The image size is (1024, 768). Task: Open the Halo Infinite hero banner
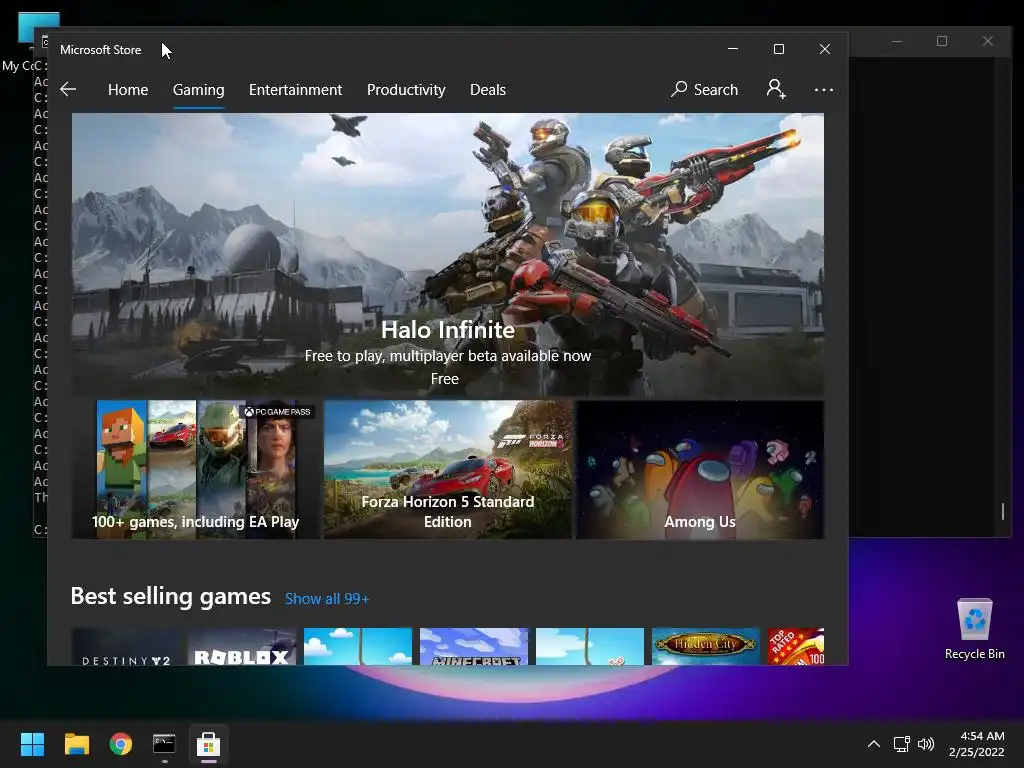[x=447, y=254]
